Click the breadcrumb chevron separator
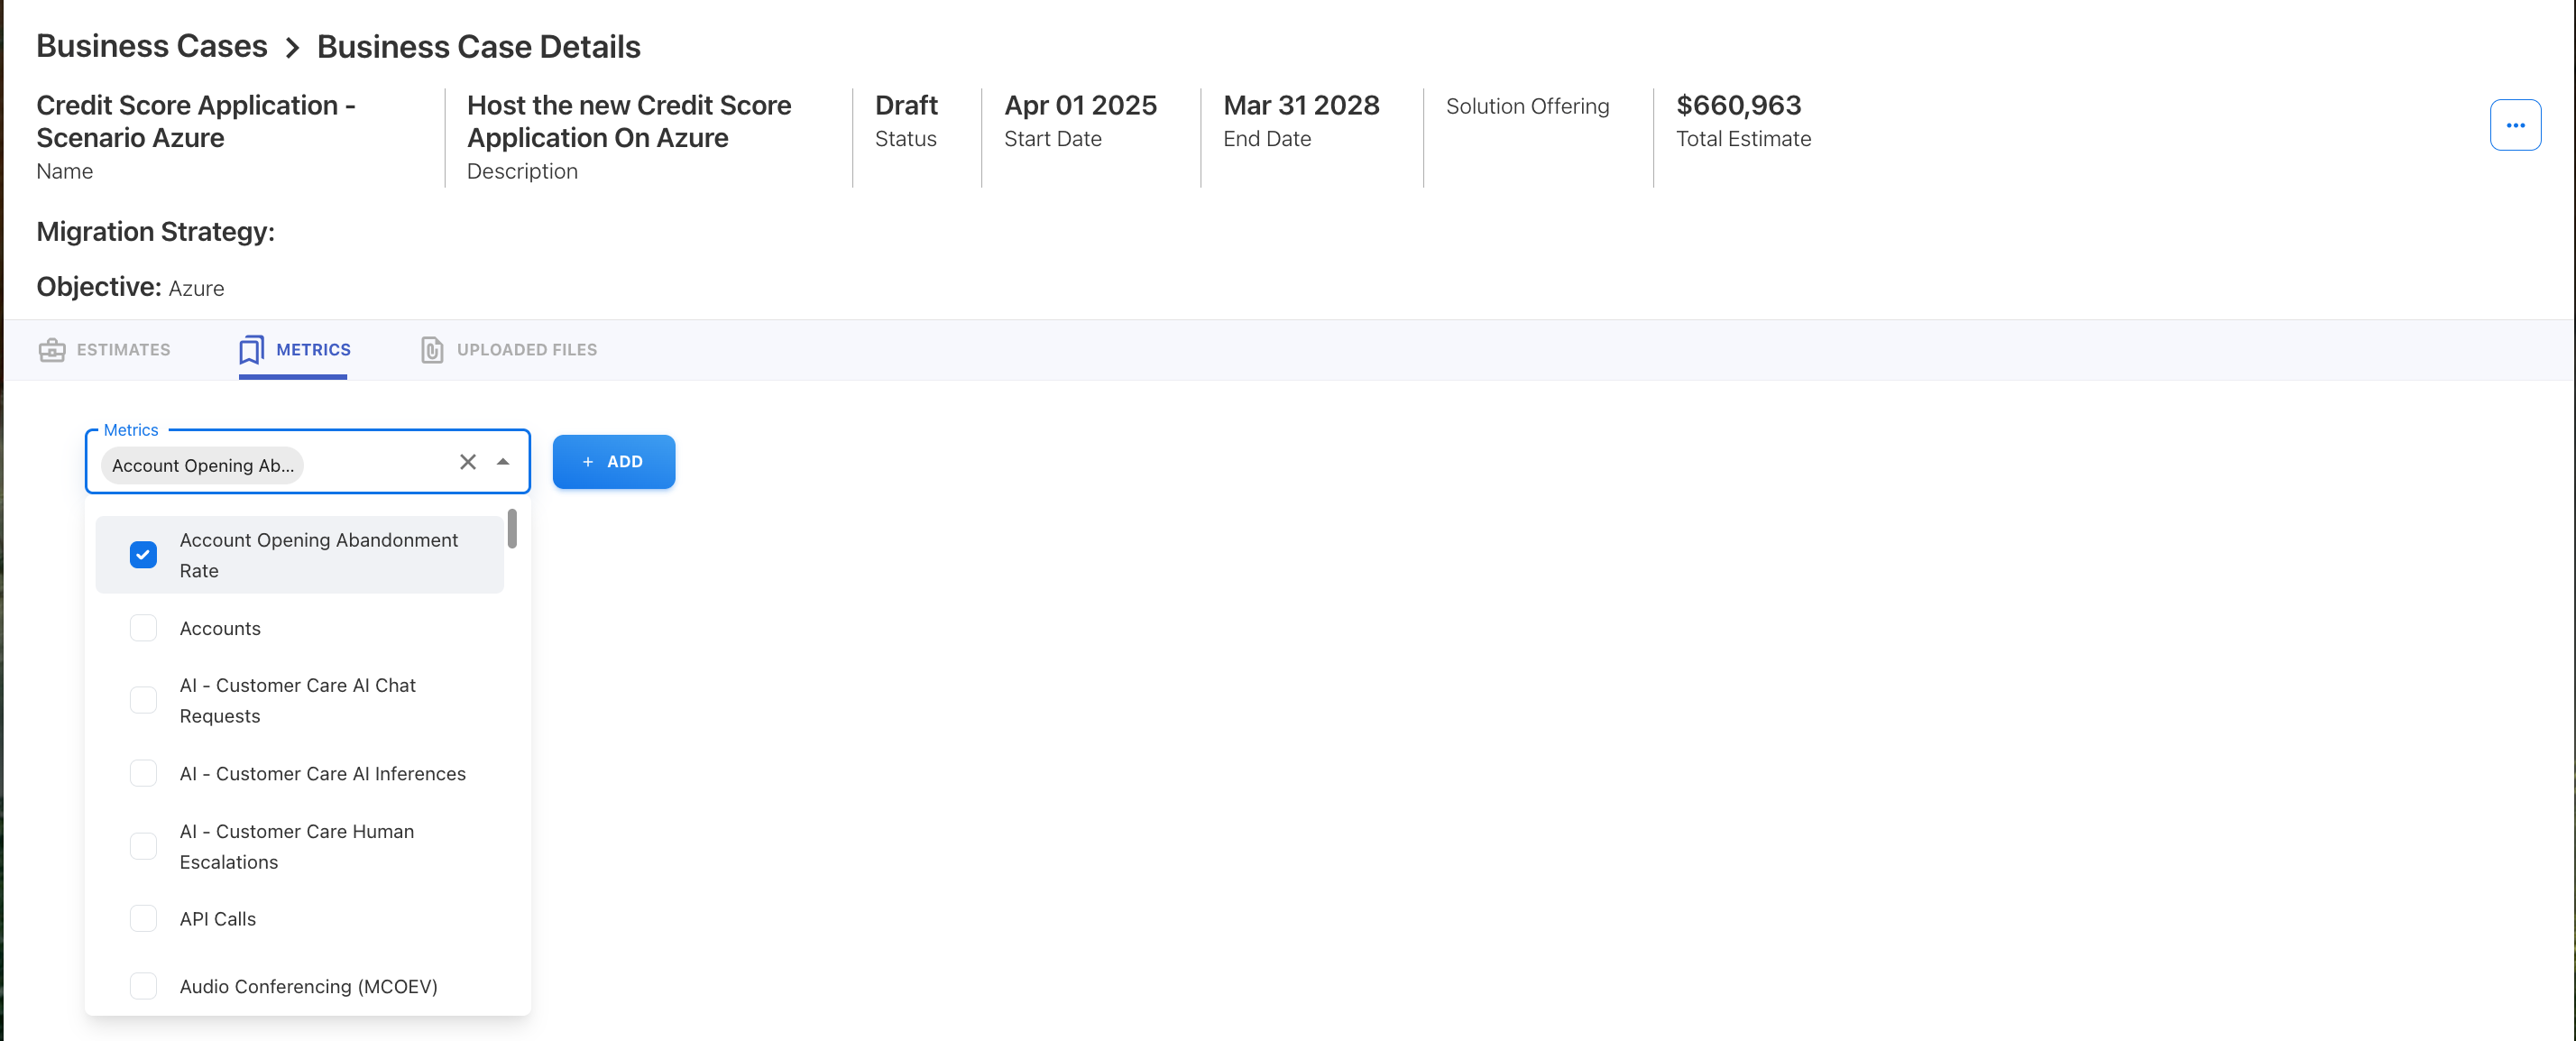Image resolution: width=2576 pixels, height=1041 pixels. coord(292,48)
